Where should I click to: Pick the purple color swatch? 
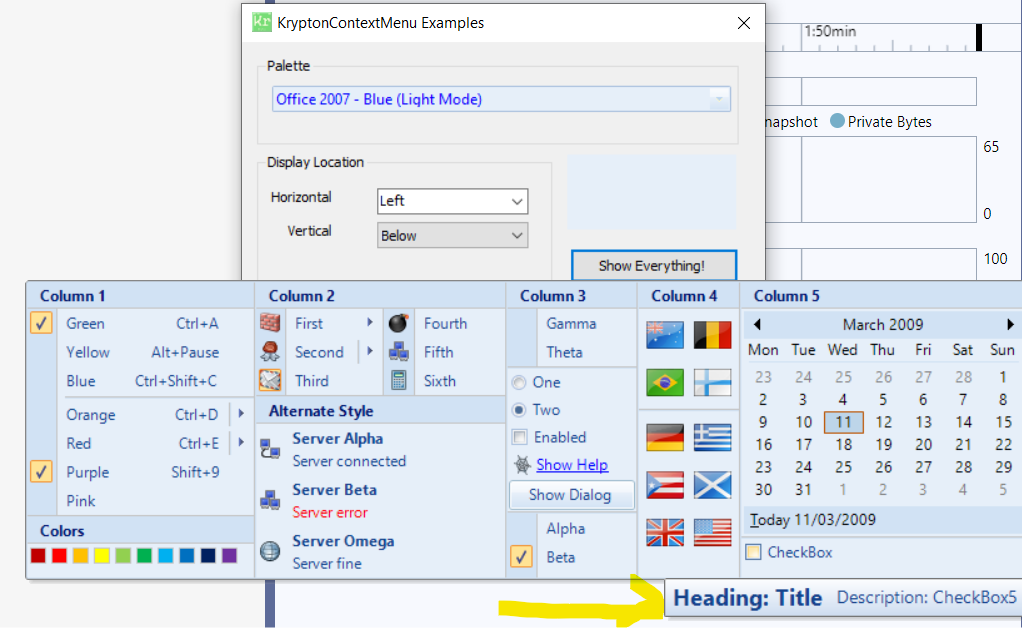pyautogui.click(x=229, y=555)
